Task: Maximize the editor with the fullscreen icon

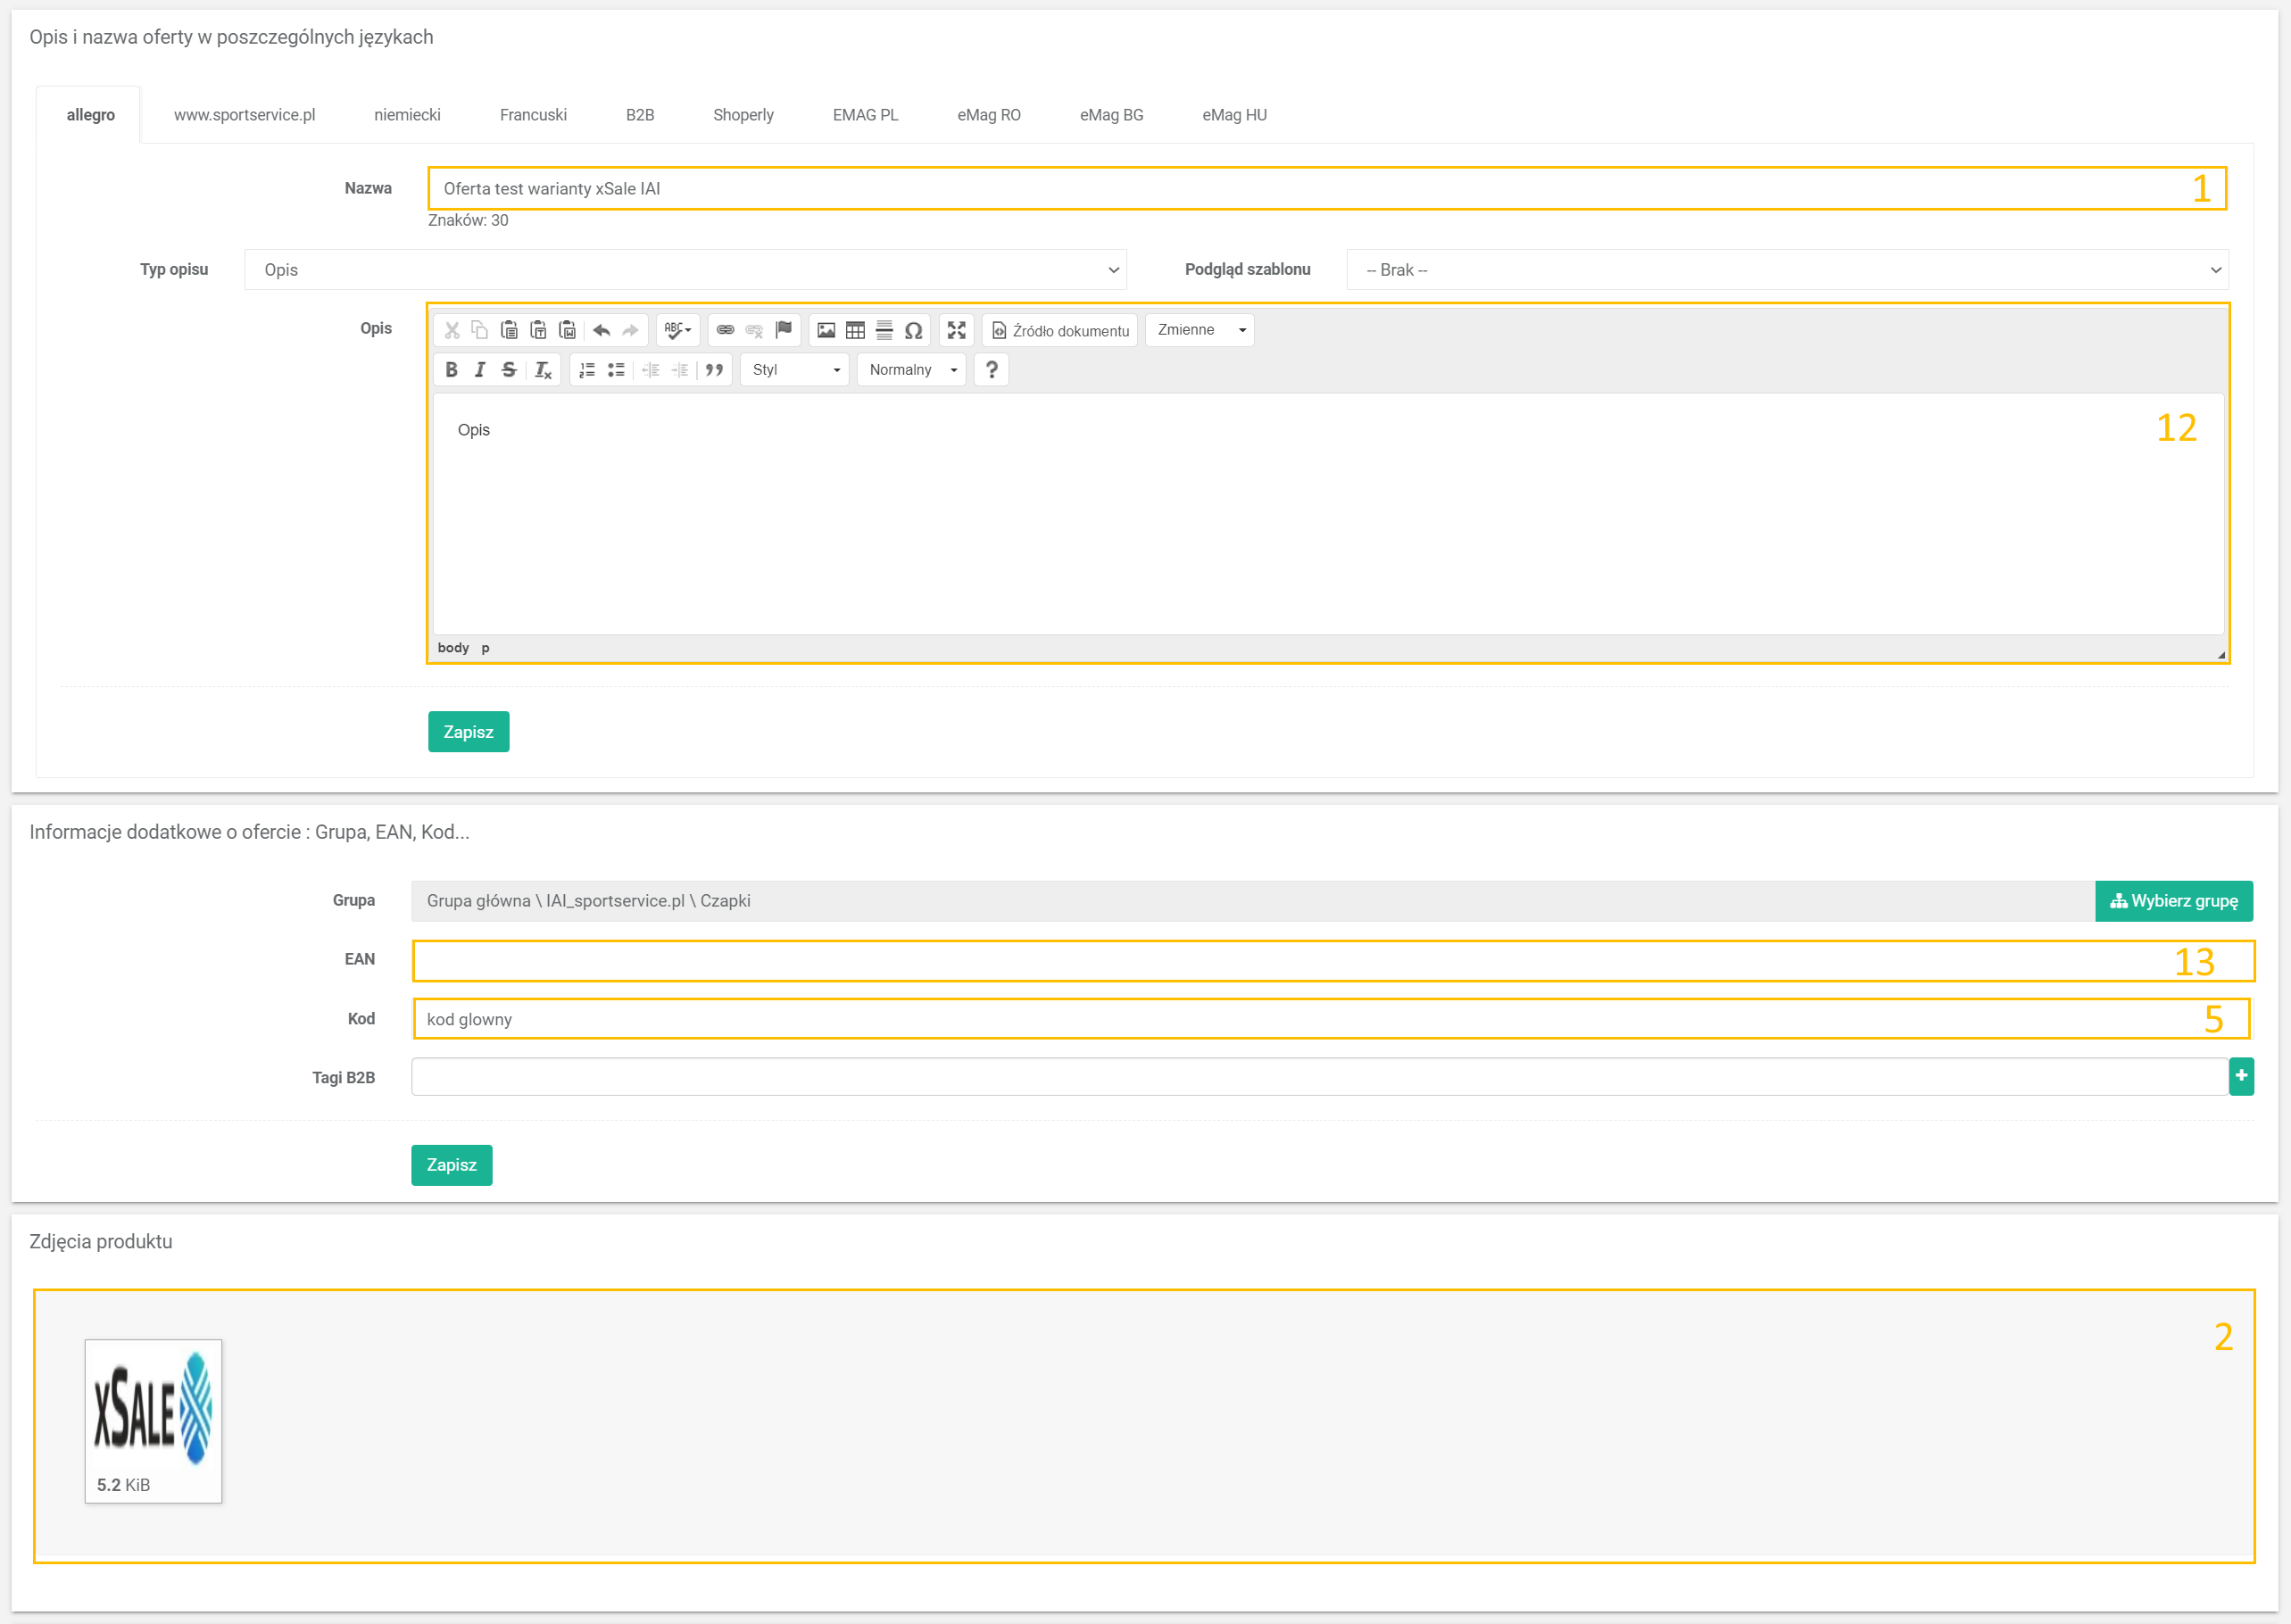Action: [956, 330]
